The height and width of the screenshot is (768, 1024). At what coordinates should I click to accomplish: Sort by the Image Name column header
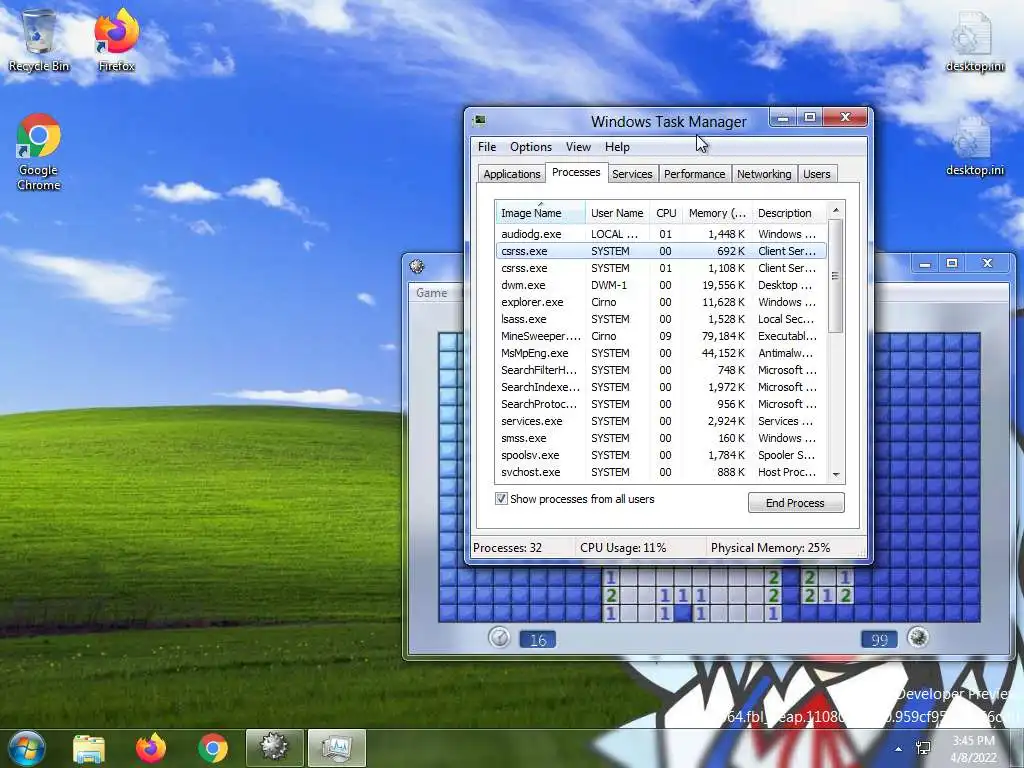point(540,213)
